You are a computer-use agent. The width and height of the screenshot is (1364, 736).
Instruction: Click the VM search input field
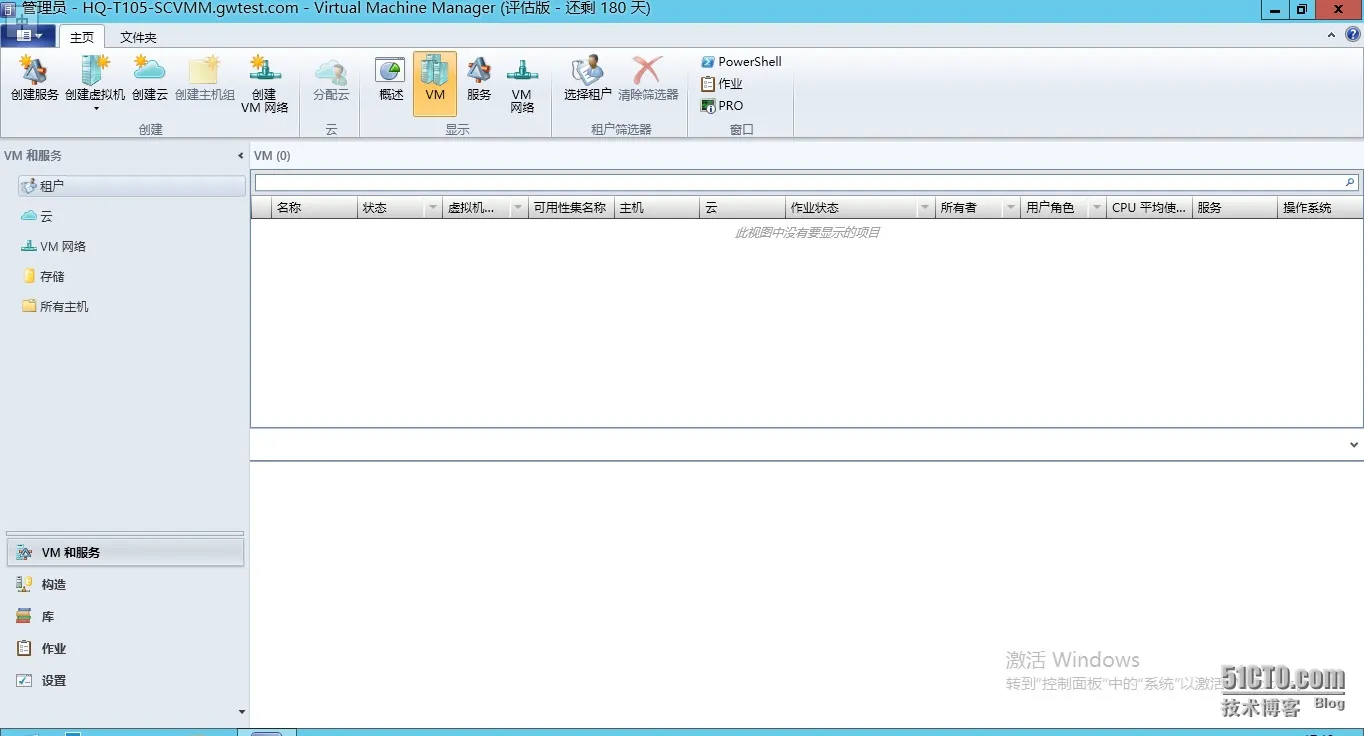(799, 183)
